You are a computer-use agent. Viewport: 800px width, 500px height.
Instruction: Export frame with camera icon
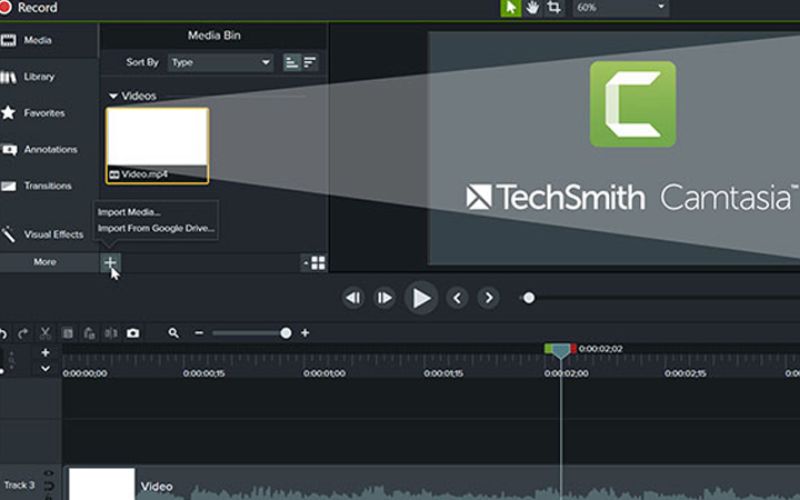(x=133, y=334)
